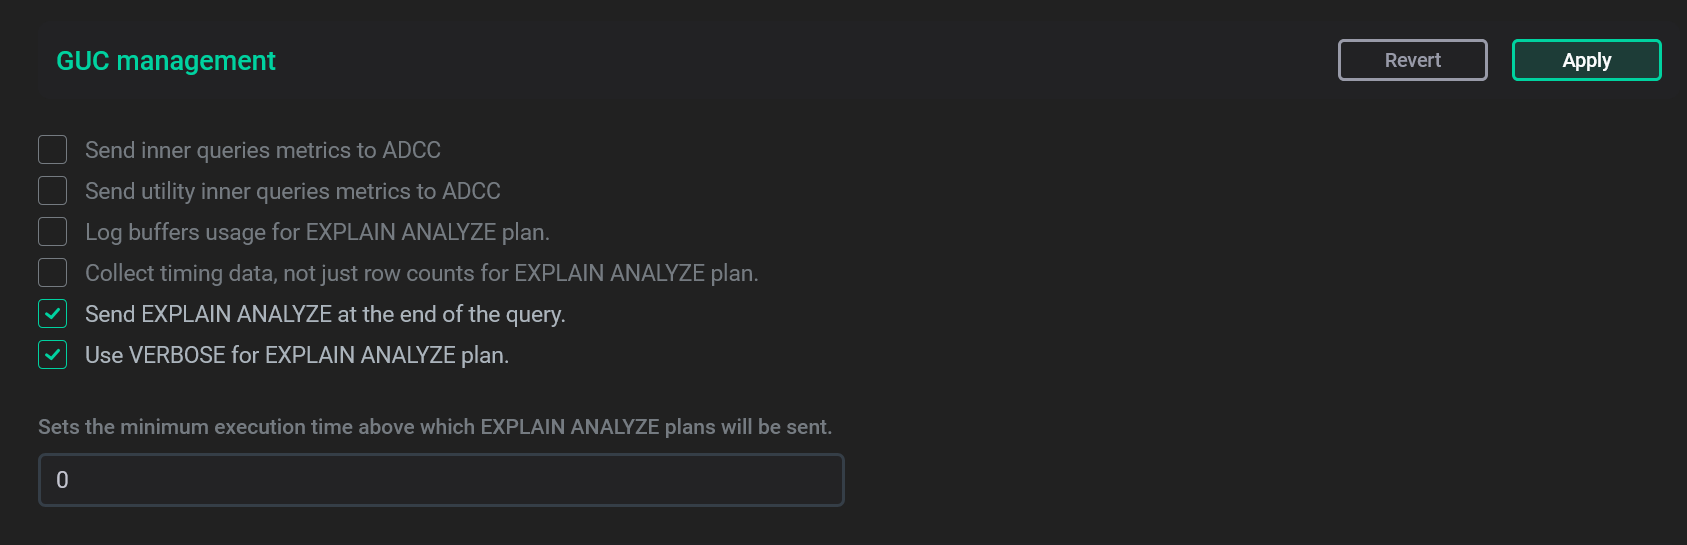Image resolution: width=1687 pixels, height=545 pixels.
Task: Click the 'Send inner queries metrics to ADCC' label
Action: 262,150
